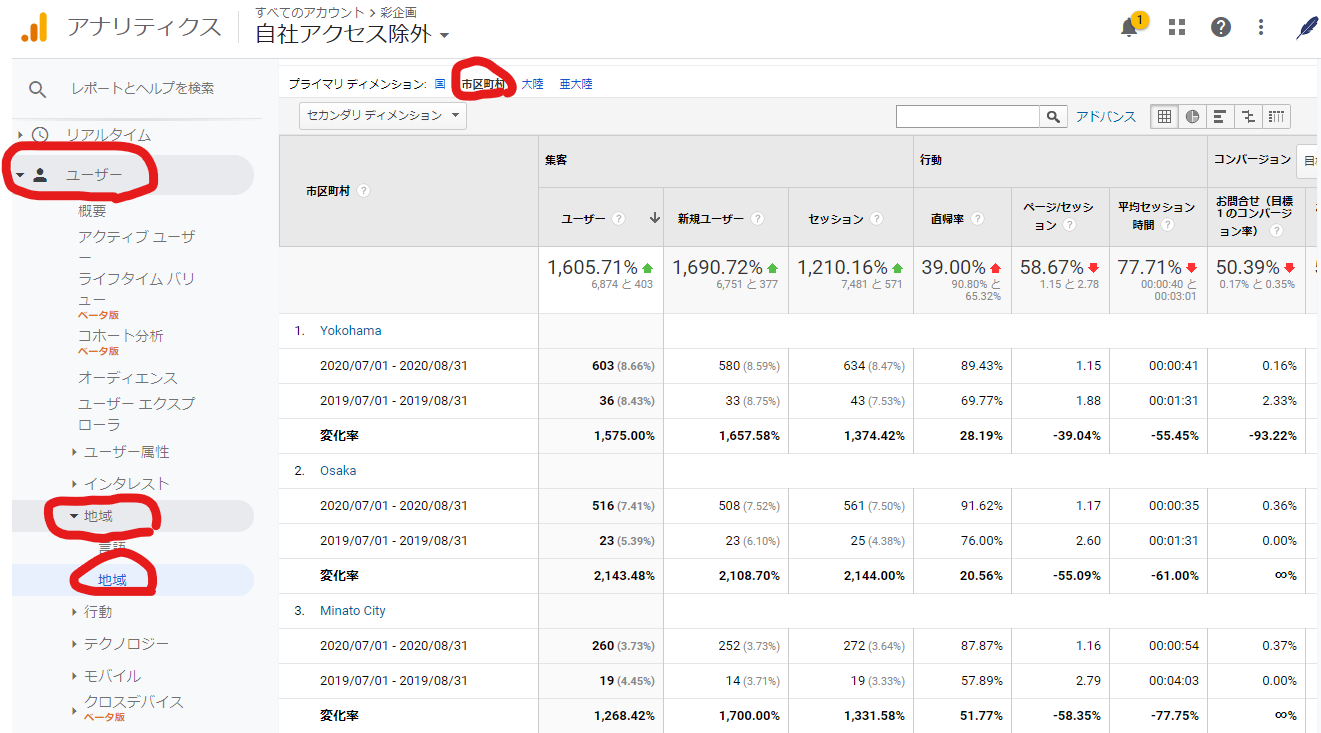Expand the モバイル submenu
1321x733 pixels.
pos(75,676)
